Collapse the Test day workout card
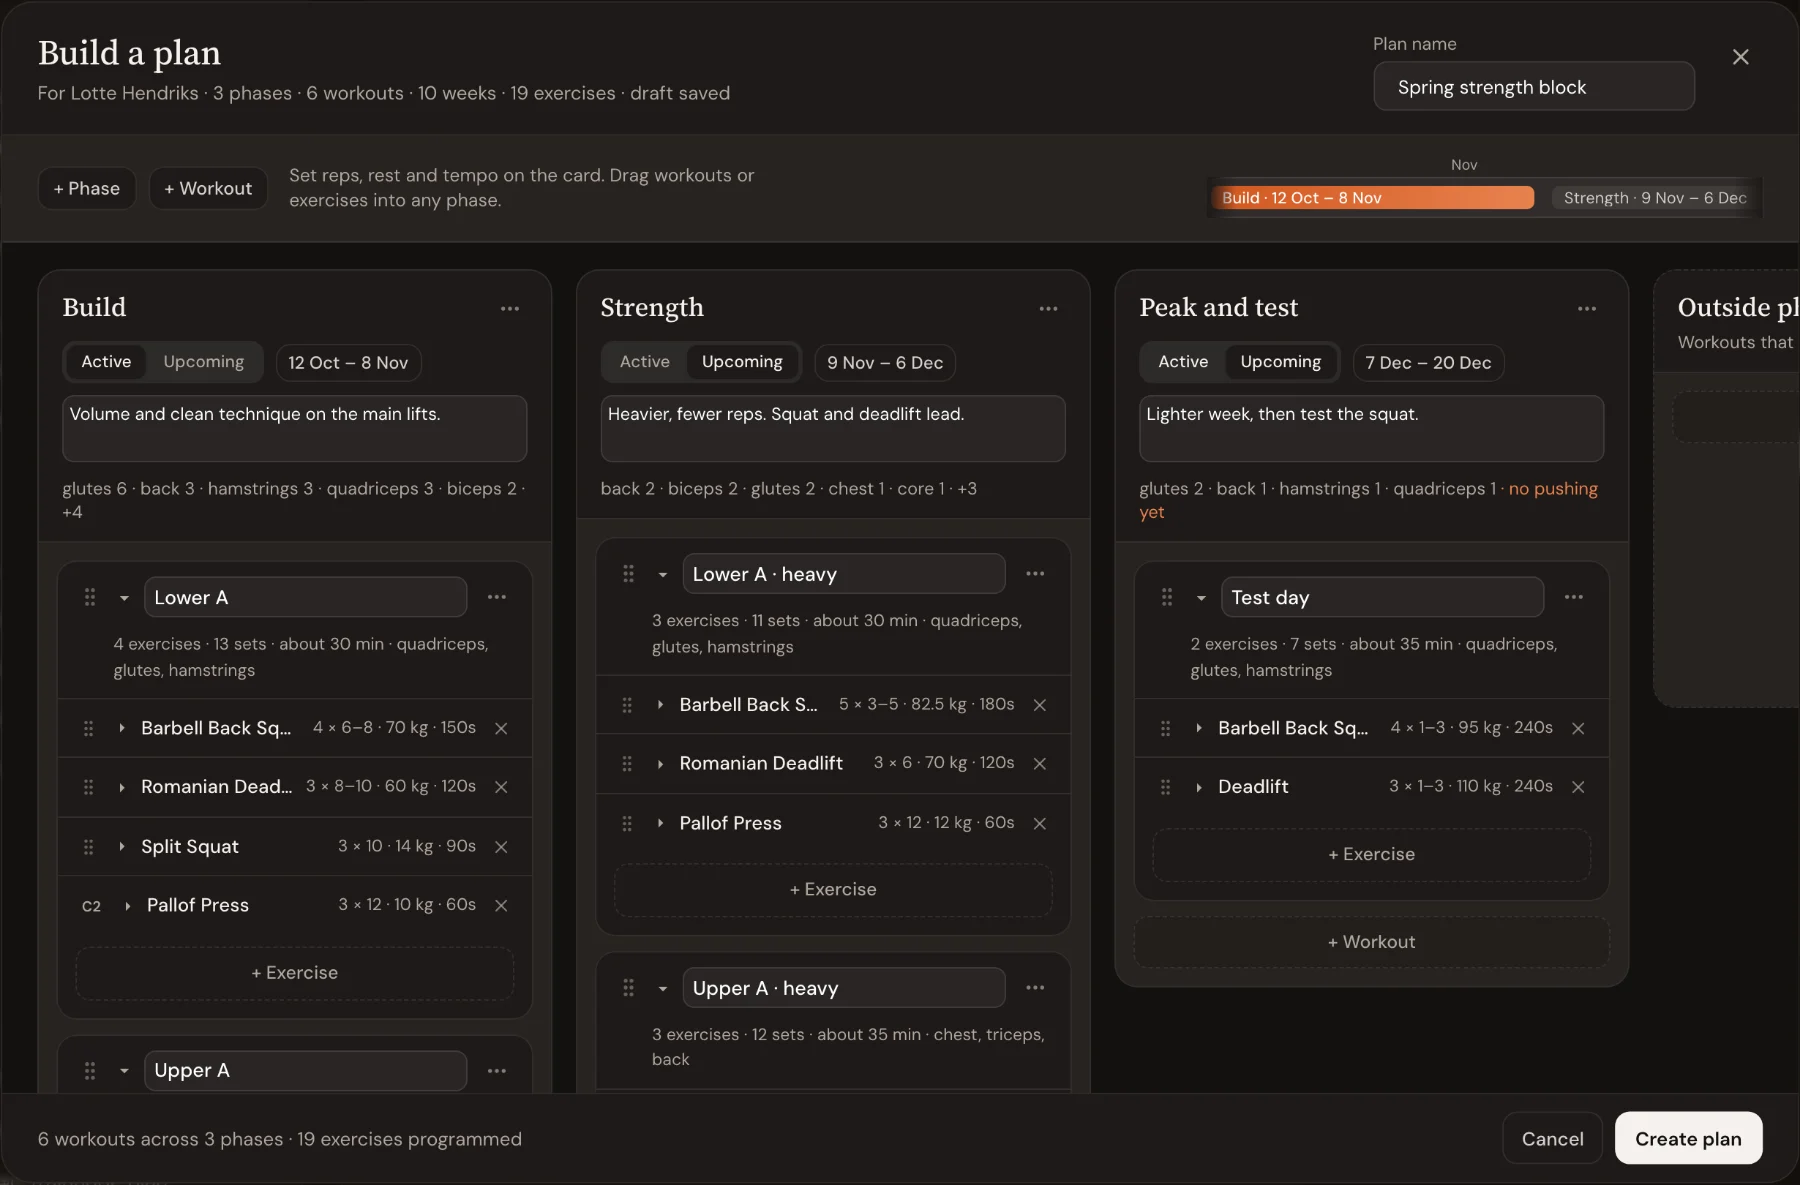This screenshot has height=1185, width=1800. (x=1201, y=598)
